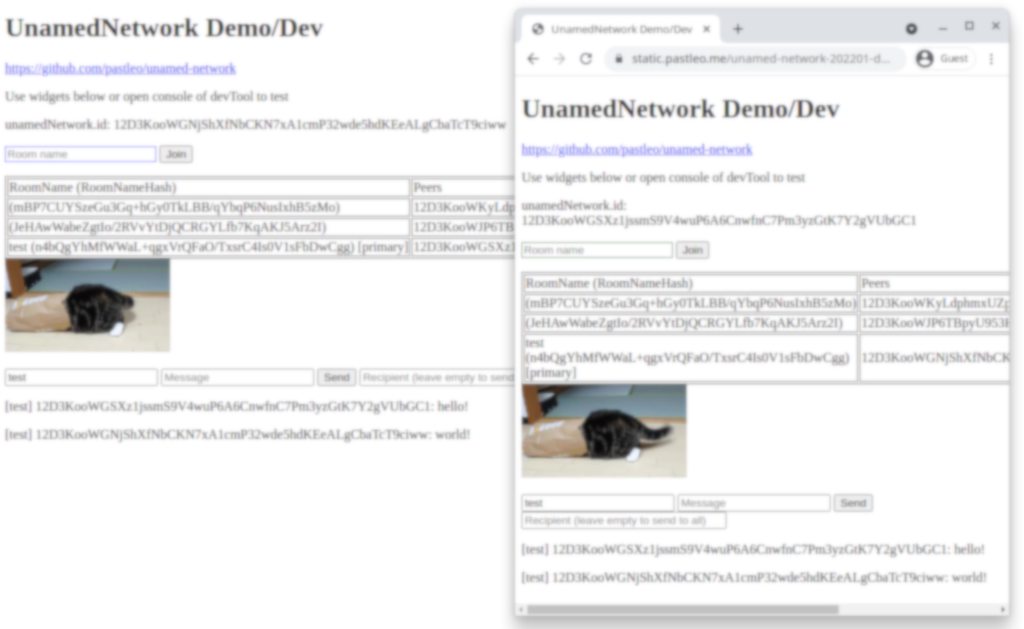
Task: Click Send button in Chrome window
Action: coord(853,503)
